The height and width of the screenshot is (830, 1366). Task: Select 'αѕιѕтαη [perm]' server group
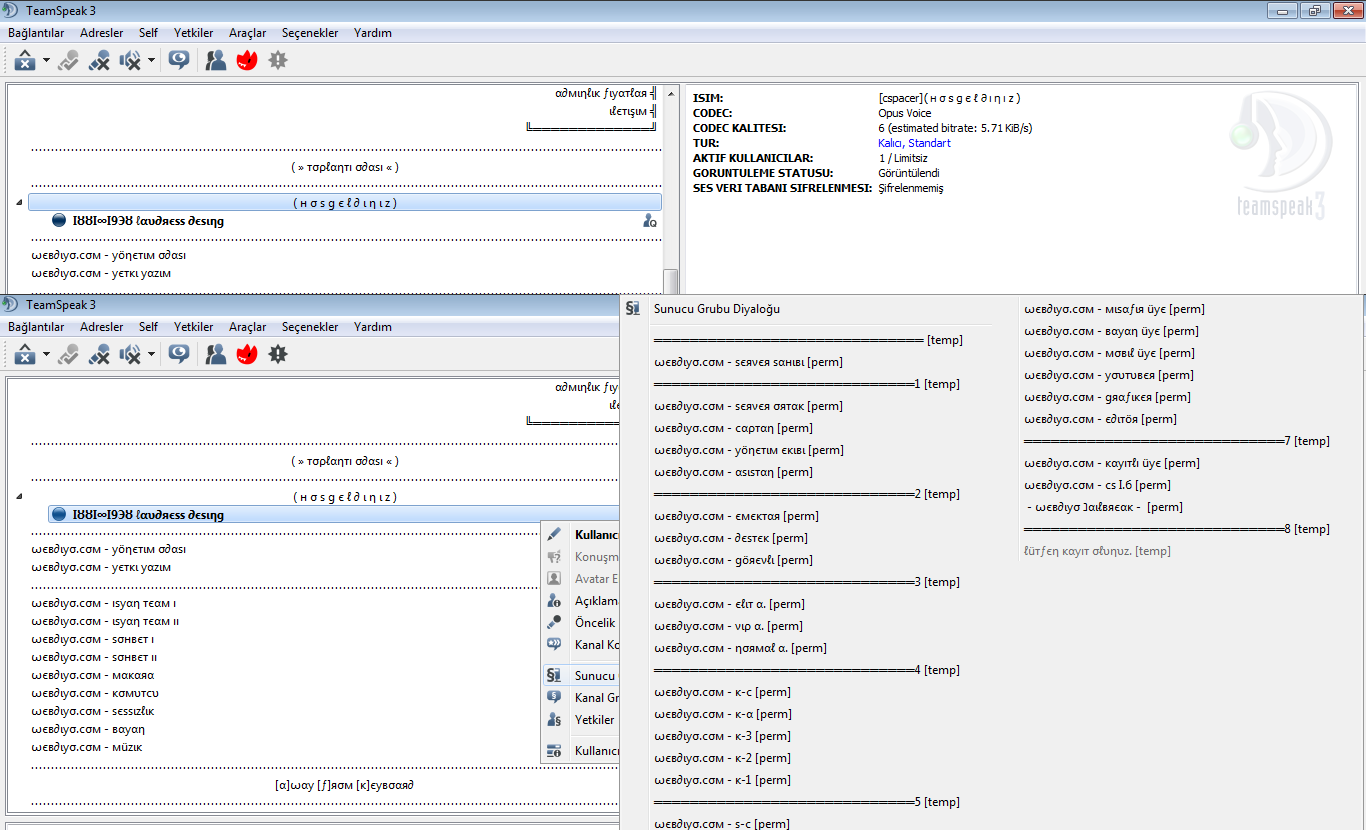coord(733,472)
